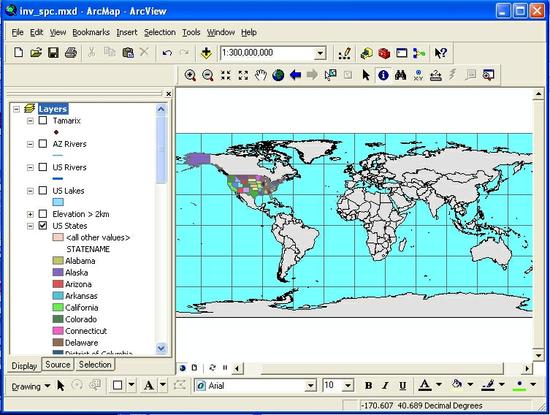Activate the Identify tool
Viewport: 550px width, 415px height.
[383, 75]
